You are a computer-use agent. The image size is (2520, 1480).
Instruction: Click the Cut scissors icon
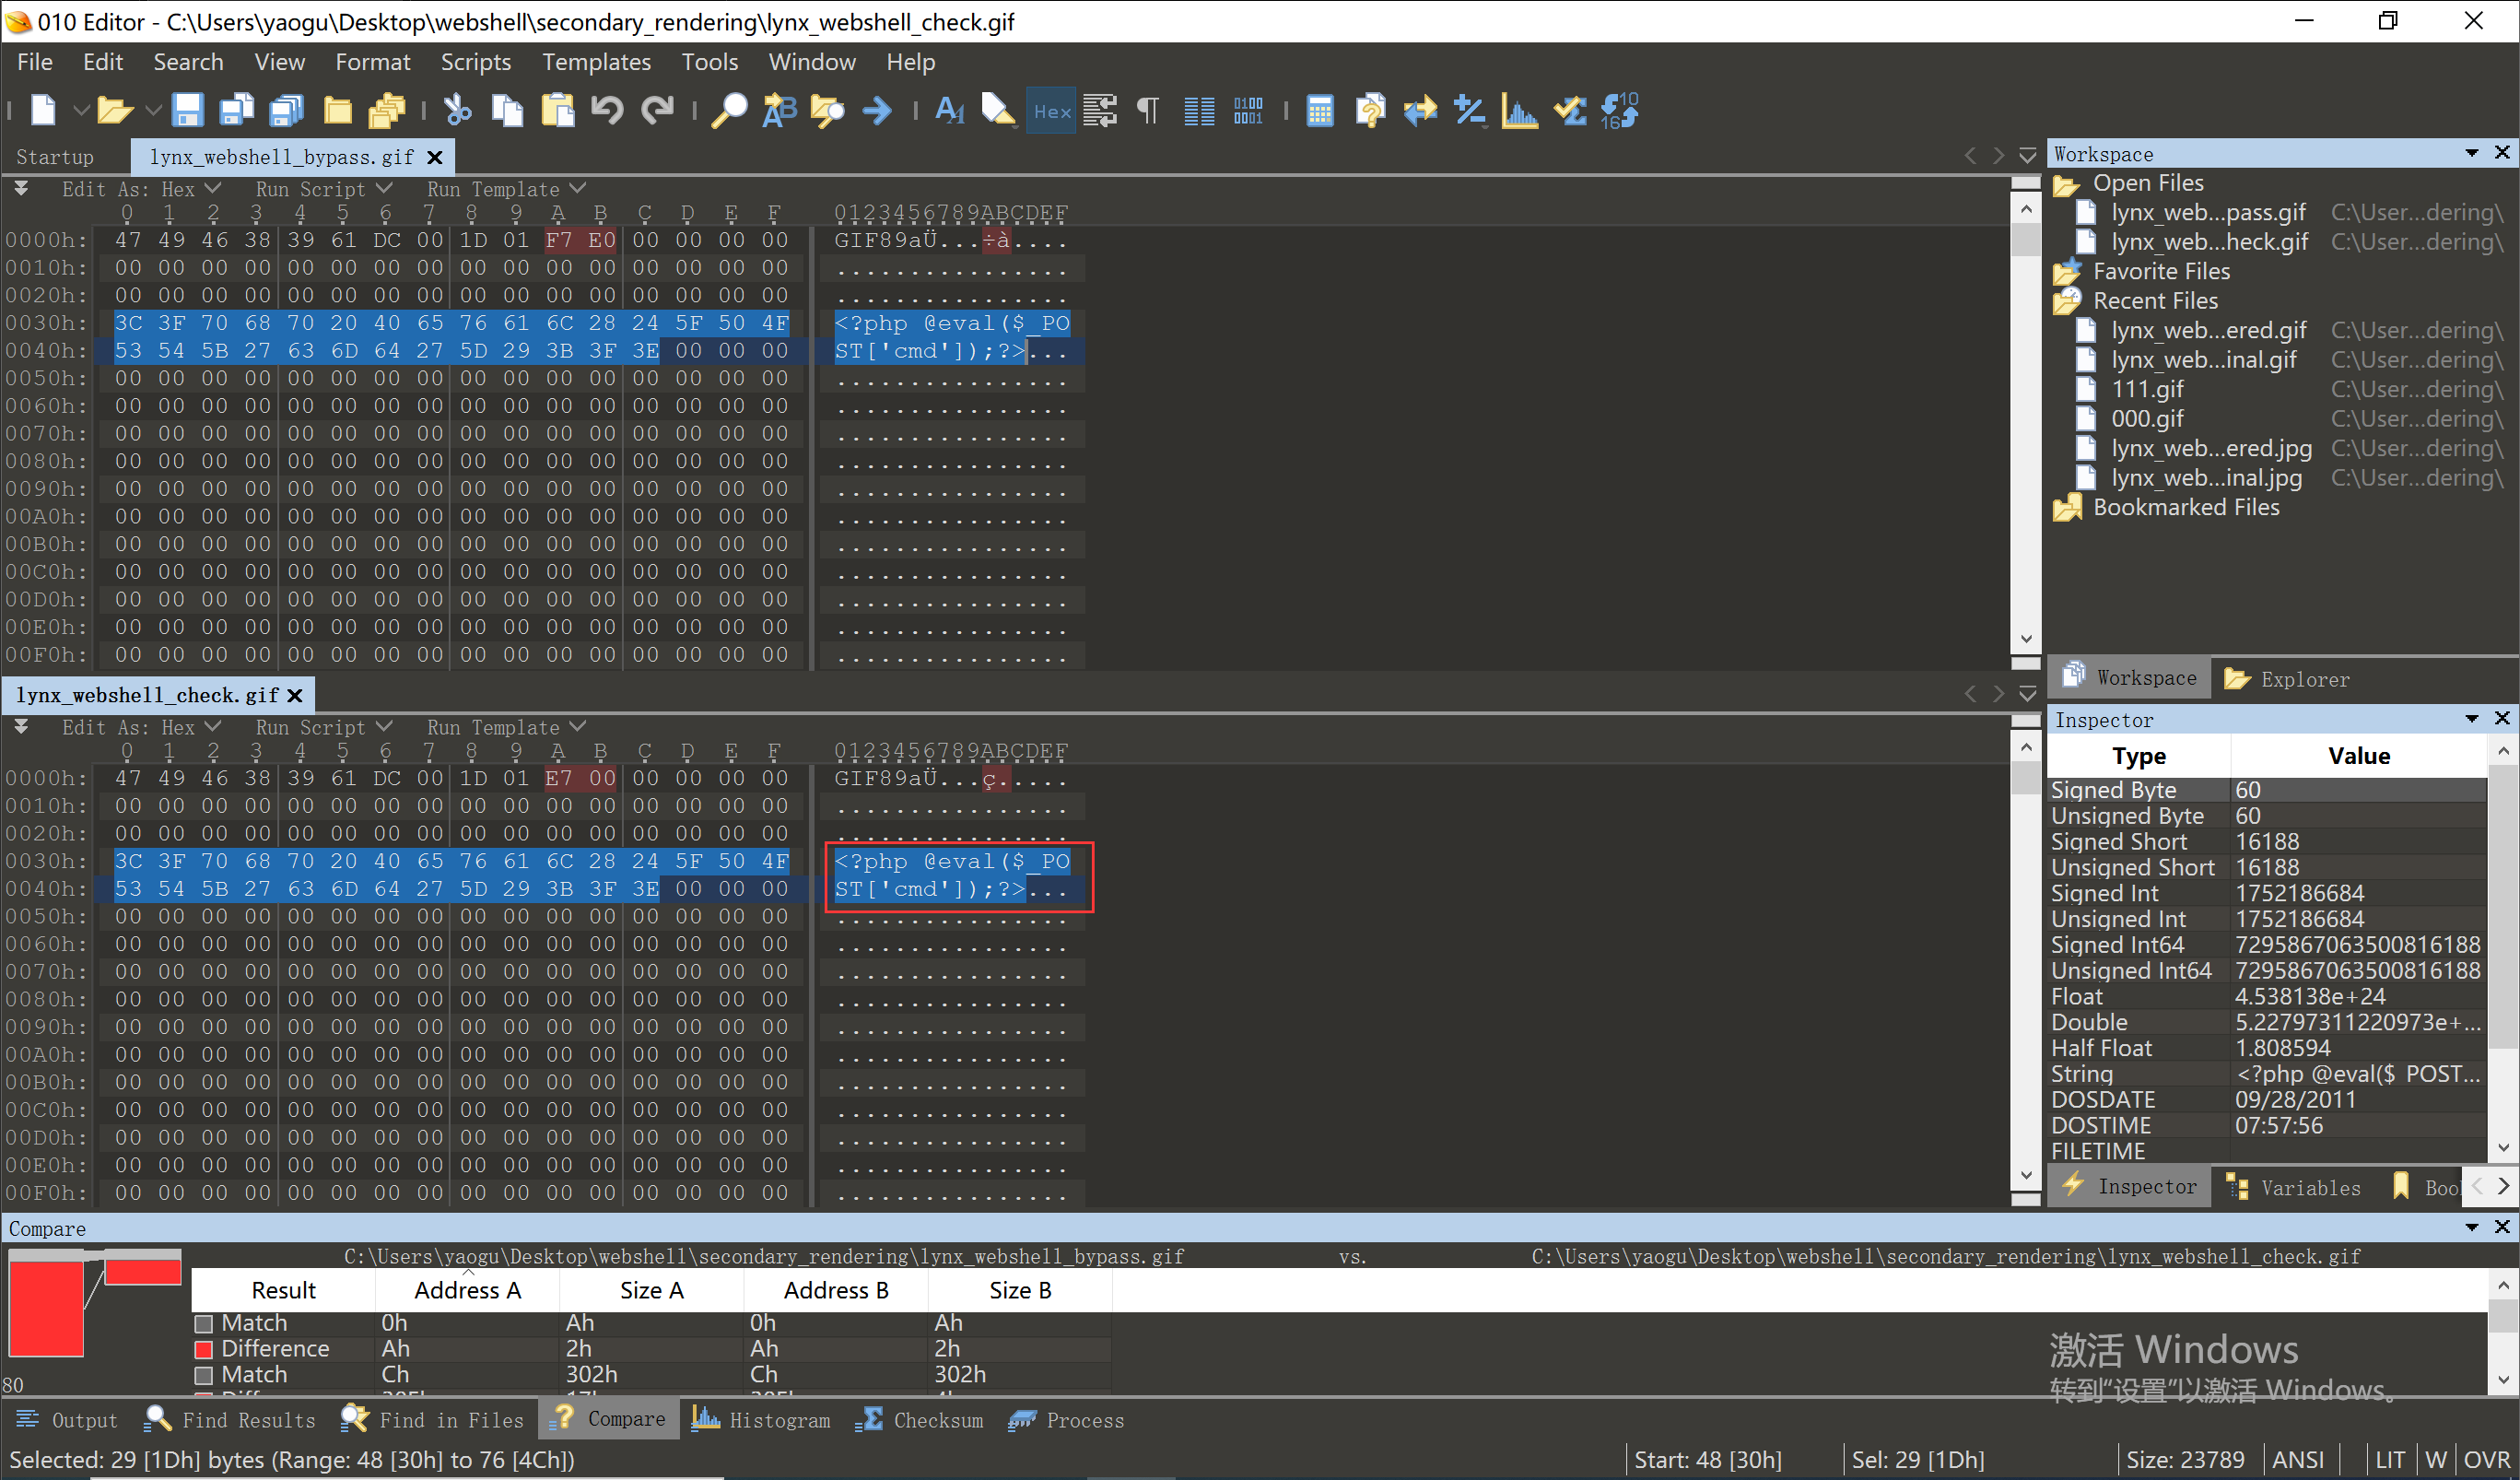point(457,110)
